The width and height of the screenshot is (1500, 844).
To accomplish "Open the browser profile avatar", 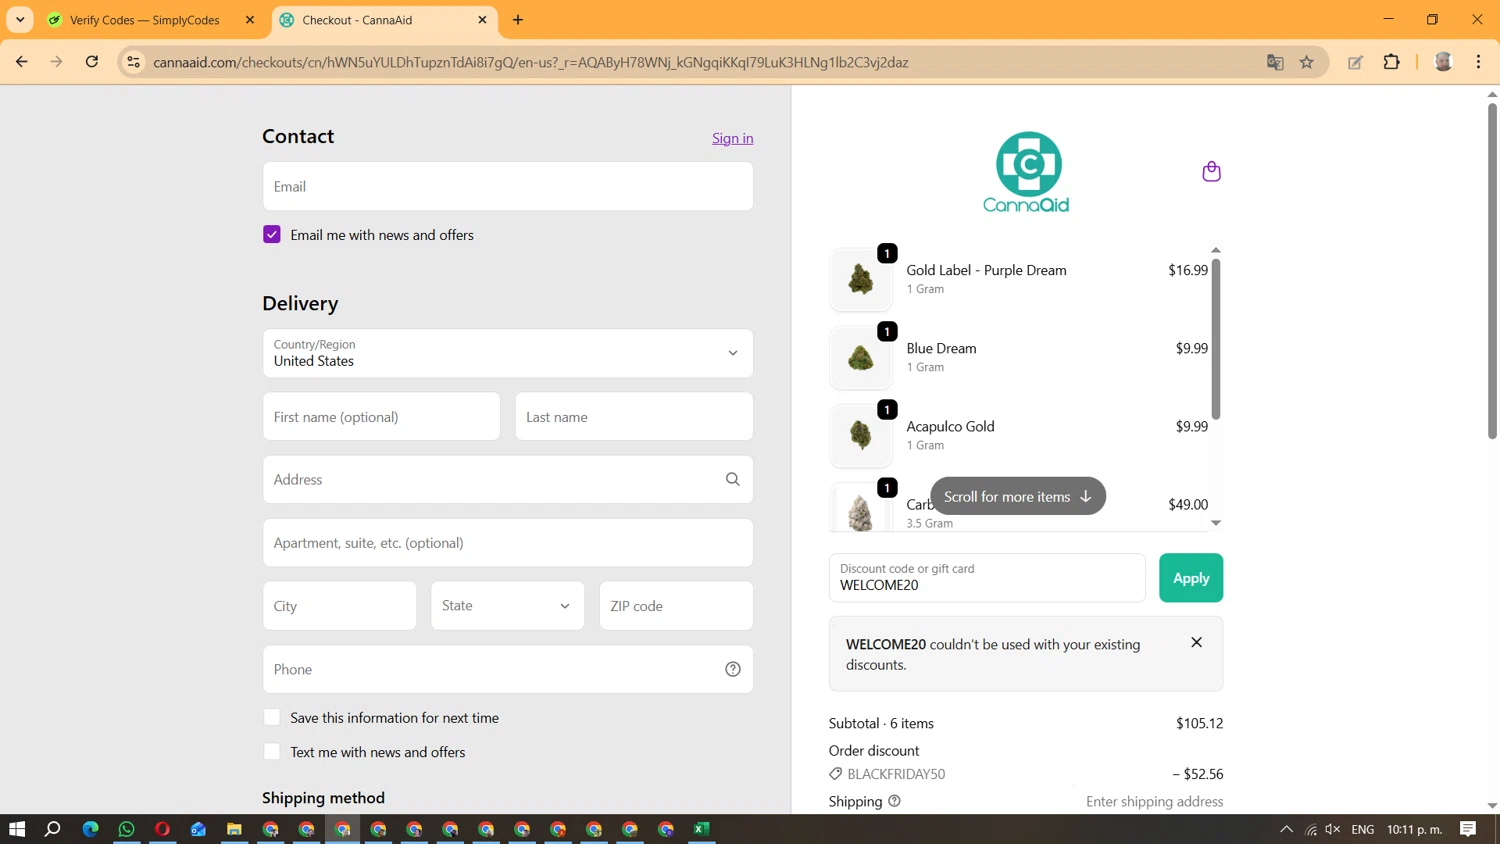I will [x=1443, y=62].
